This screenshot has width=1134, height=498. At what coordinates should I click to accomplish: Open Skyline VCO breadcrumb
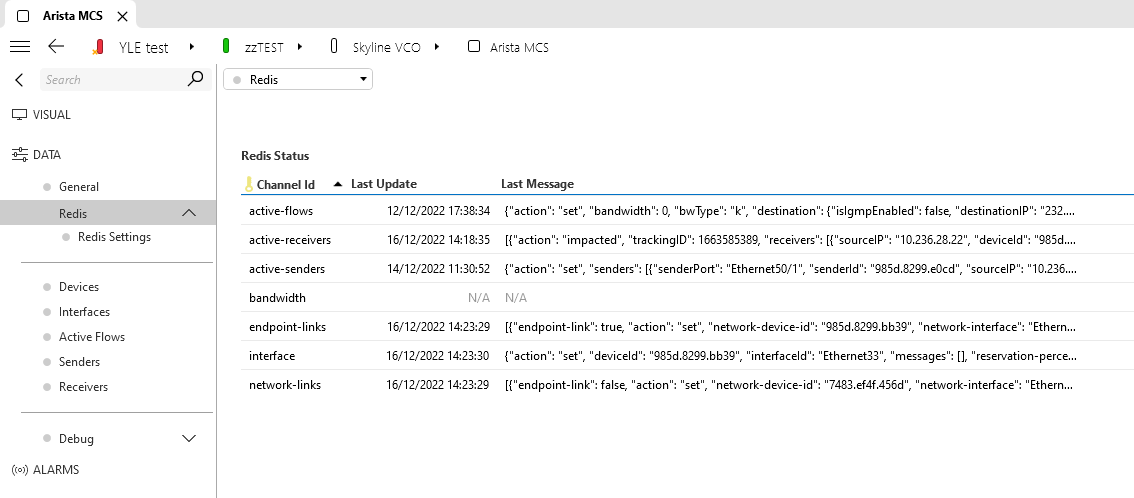pos(386,47)
